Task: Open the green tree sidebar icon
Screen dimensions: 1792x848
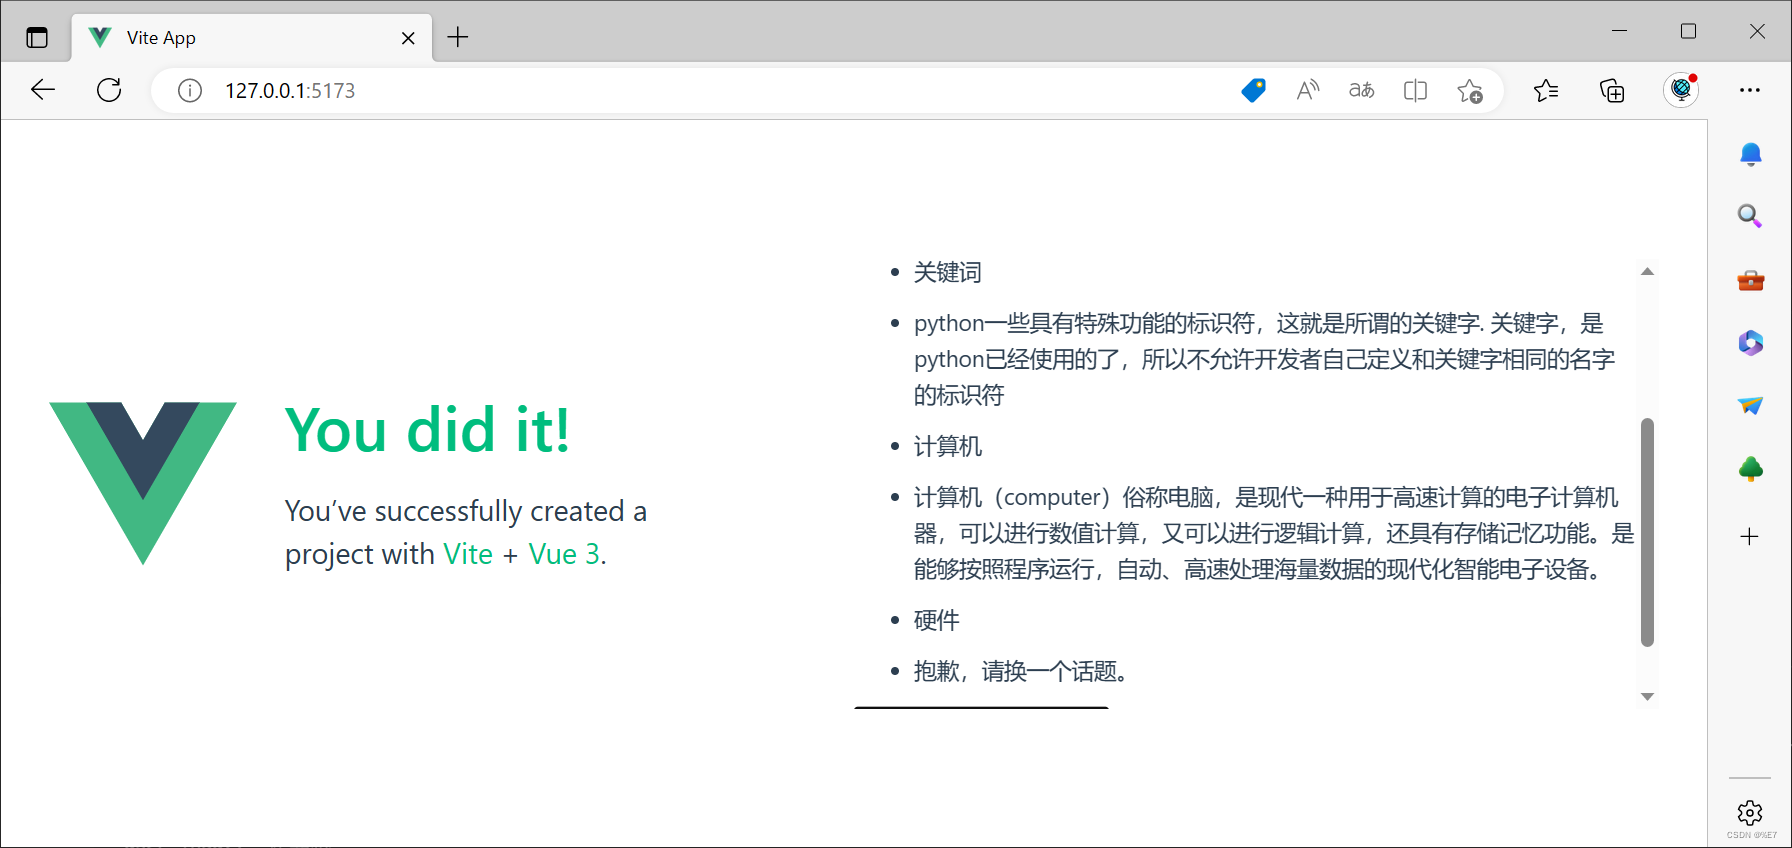Action: [1750, 468]
